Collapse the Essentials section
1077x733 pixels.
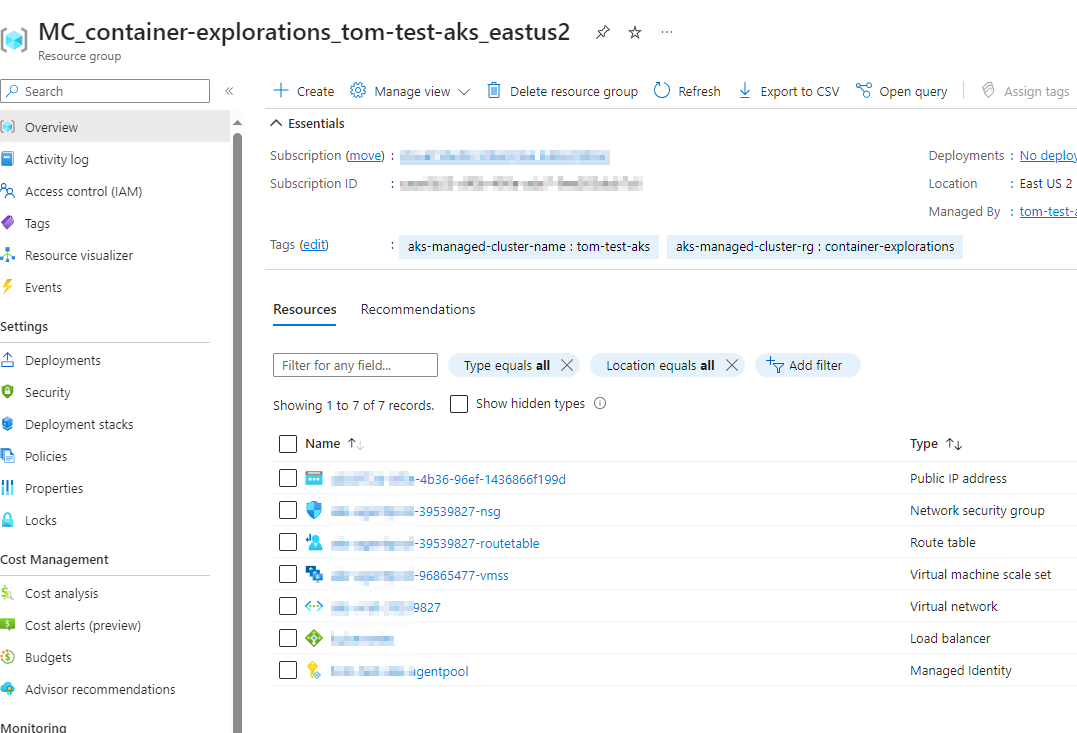click(276, 122)
